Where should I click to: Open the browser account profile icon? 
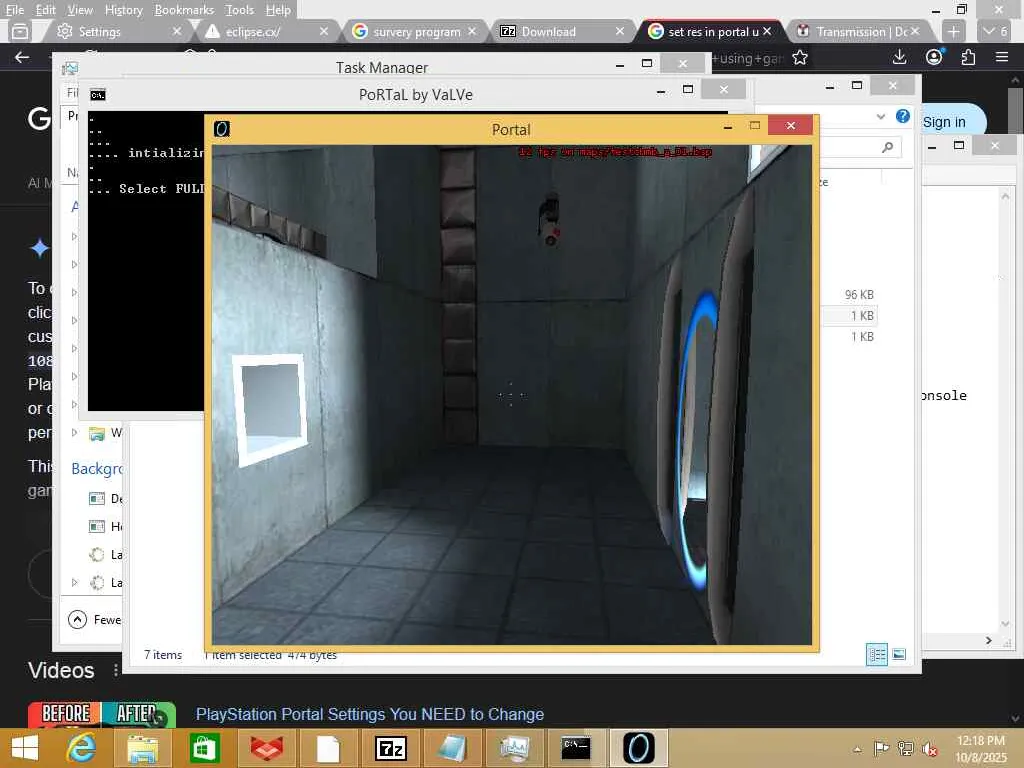click(935, 57)
